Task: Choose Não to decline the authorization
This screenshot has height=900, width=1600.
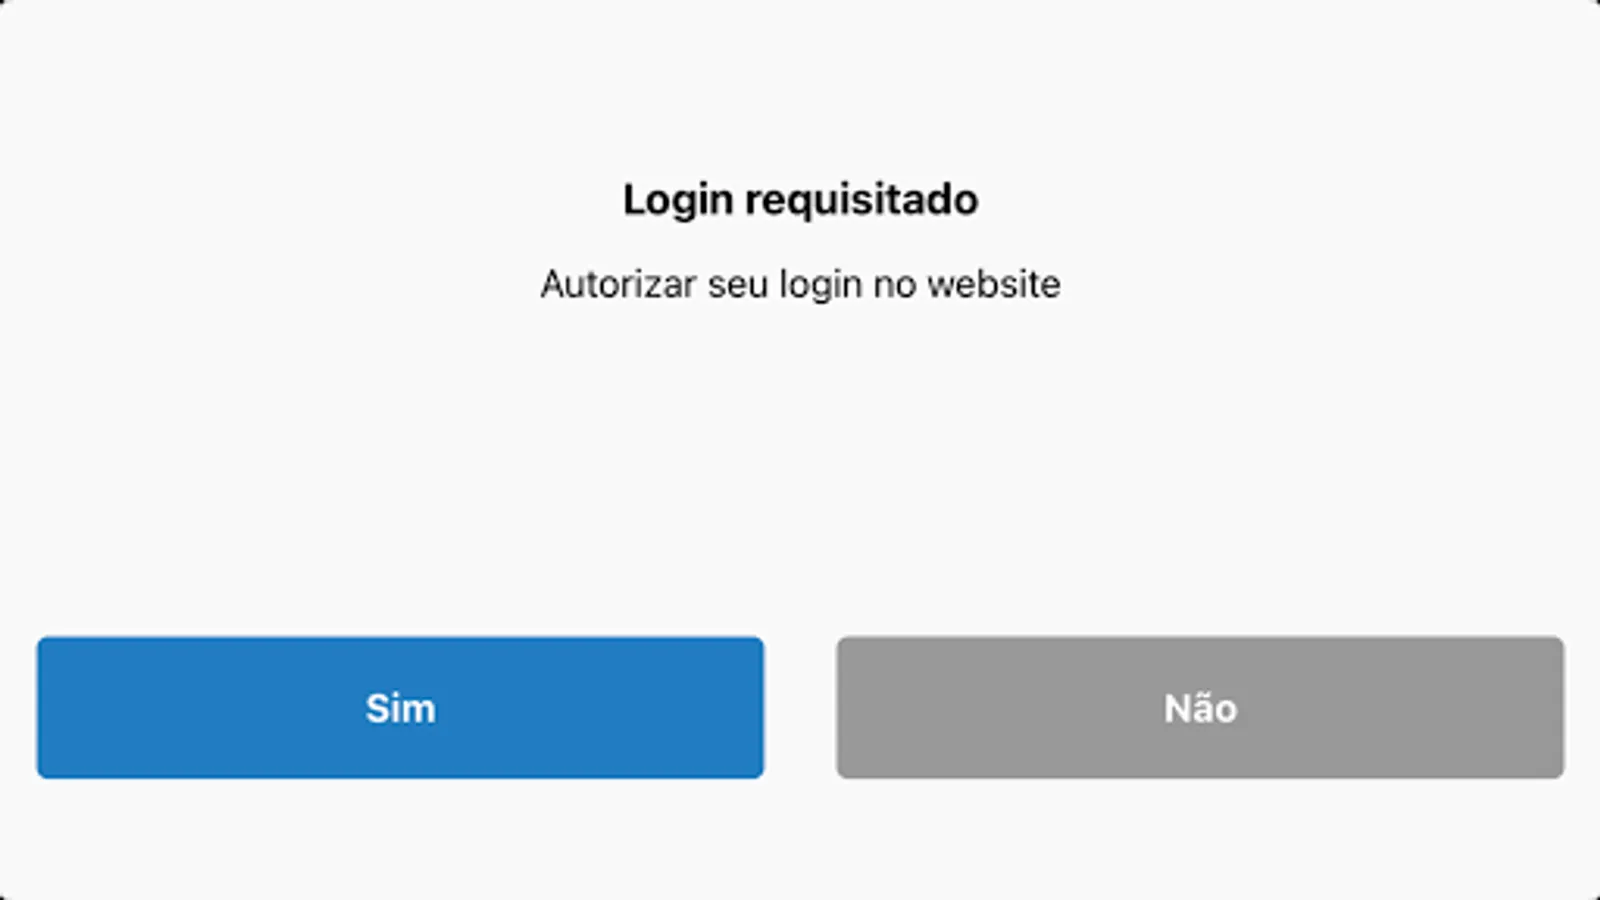Action: click(x=1200, y=707)
